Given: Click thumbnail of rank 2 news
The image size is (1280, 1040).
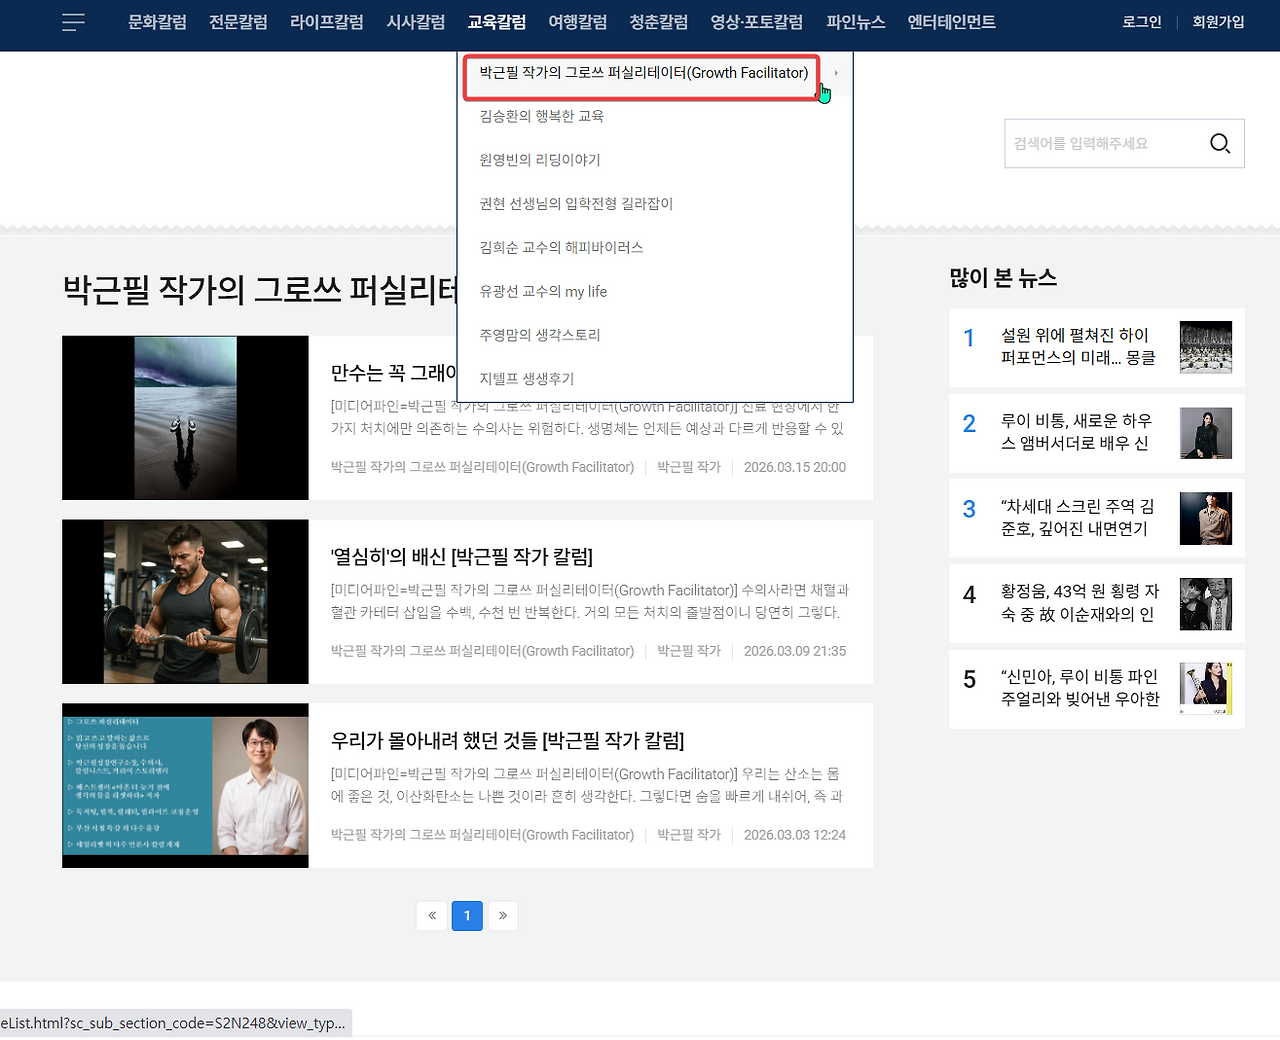Looking at the screenshot, I should coord(1206,433).
